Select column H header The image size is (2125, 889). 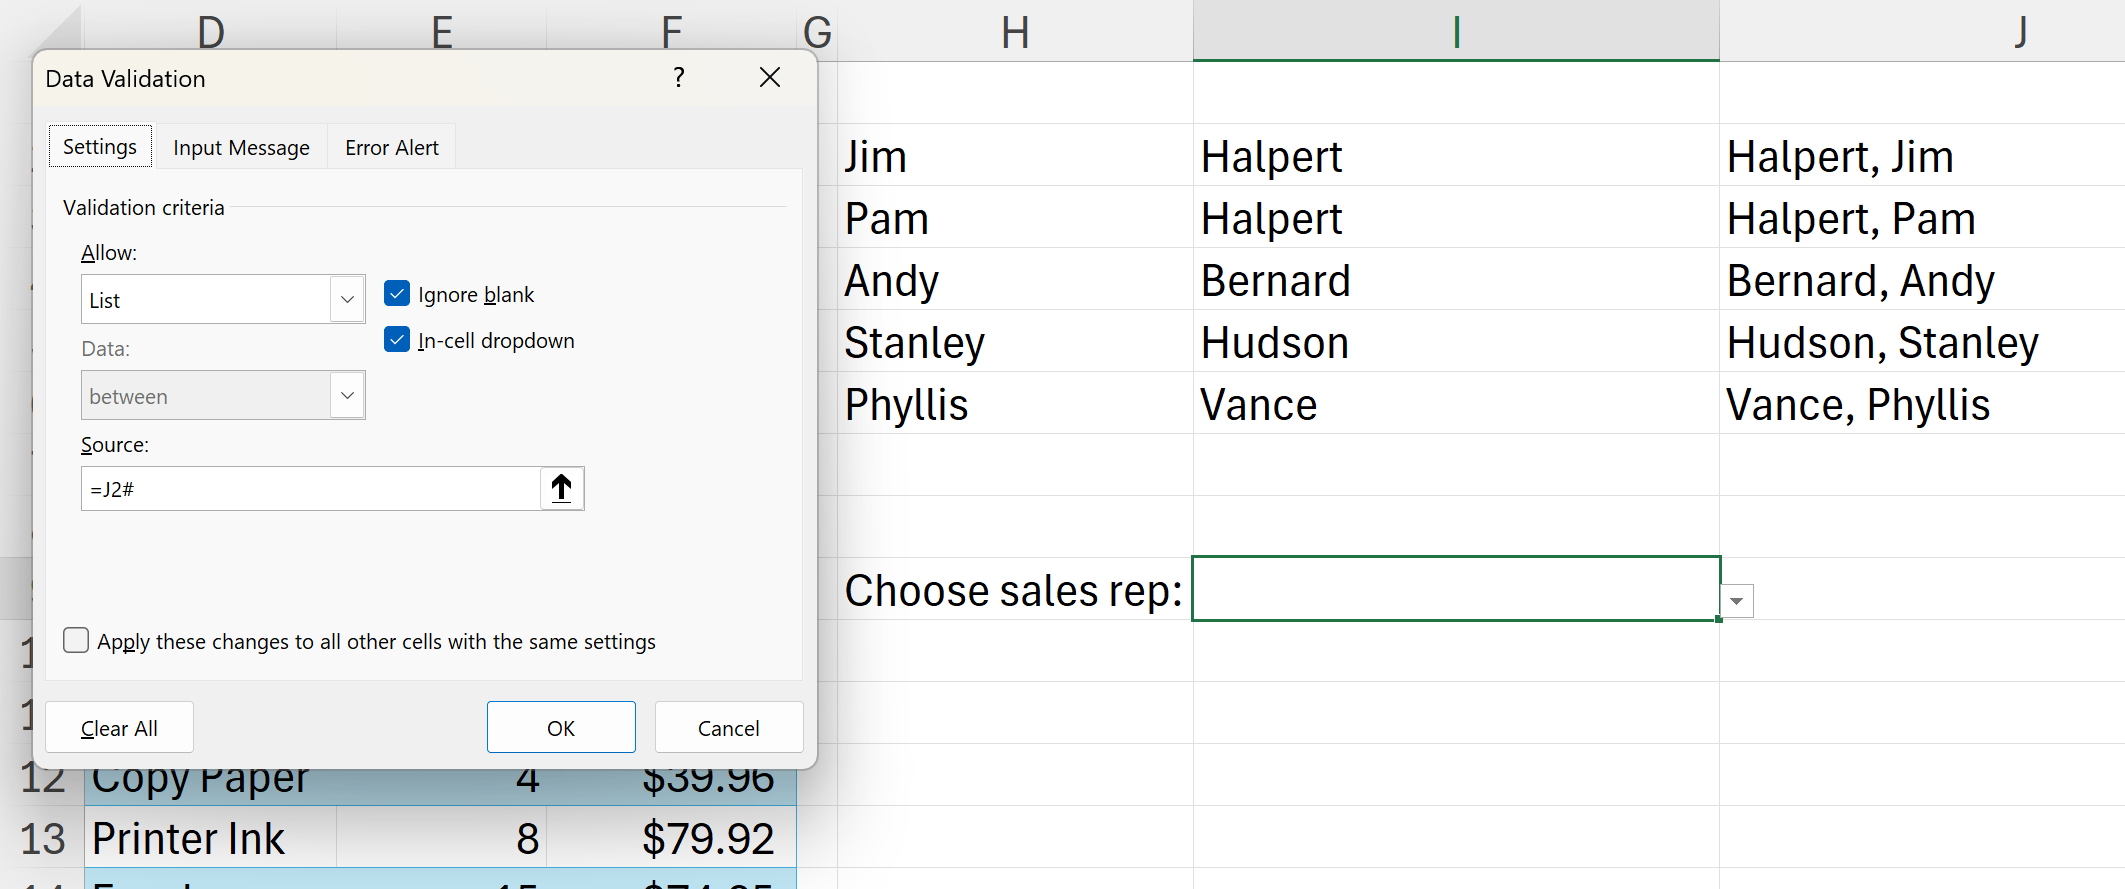click(1015, 32)
